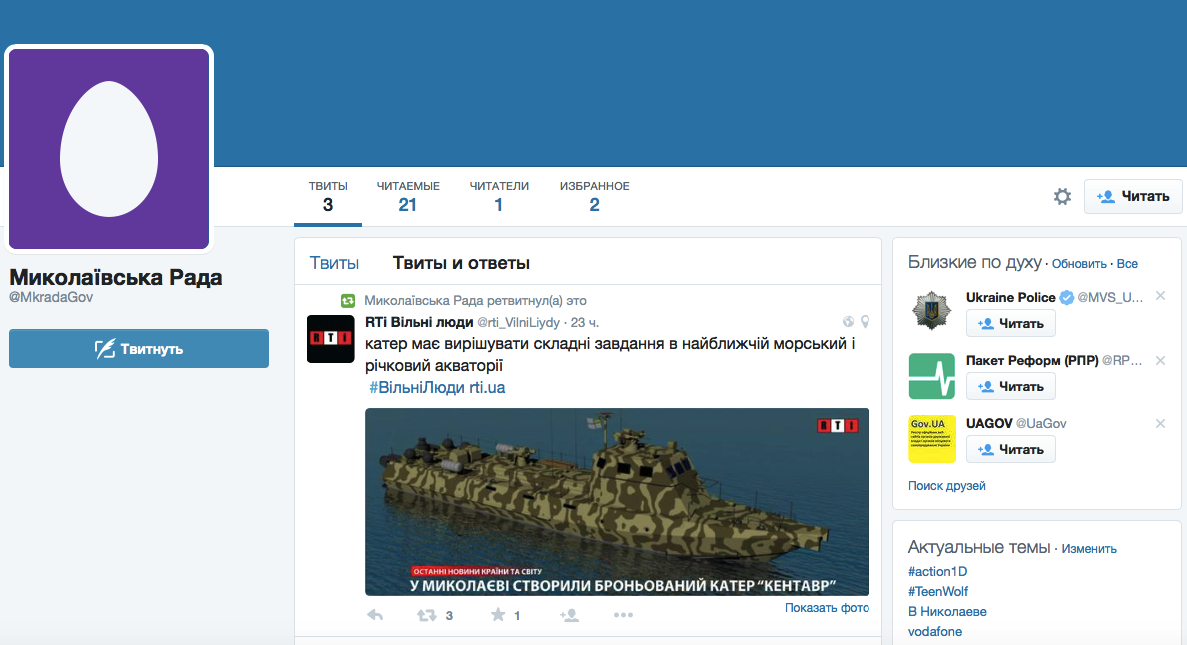Click the RTi Вільні люди avatar
1187x645 pixels.
tap(330, 339)
